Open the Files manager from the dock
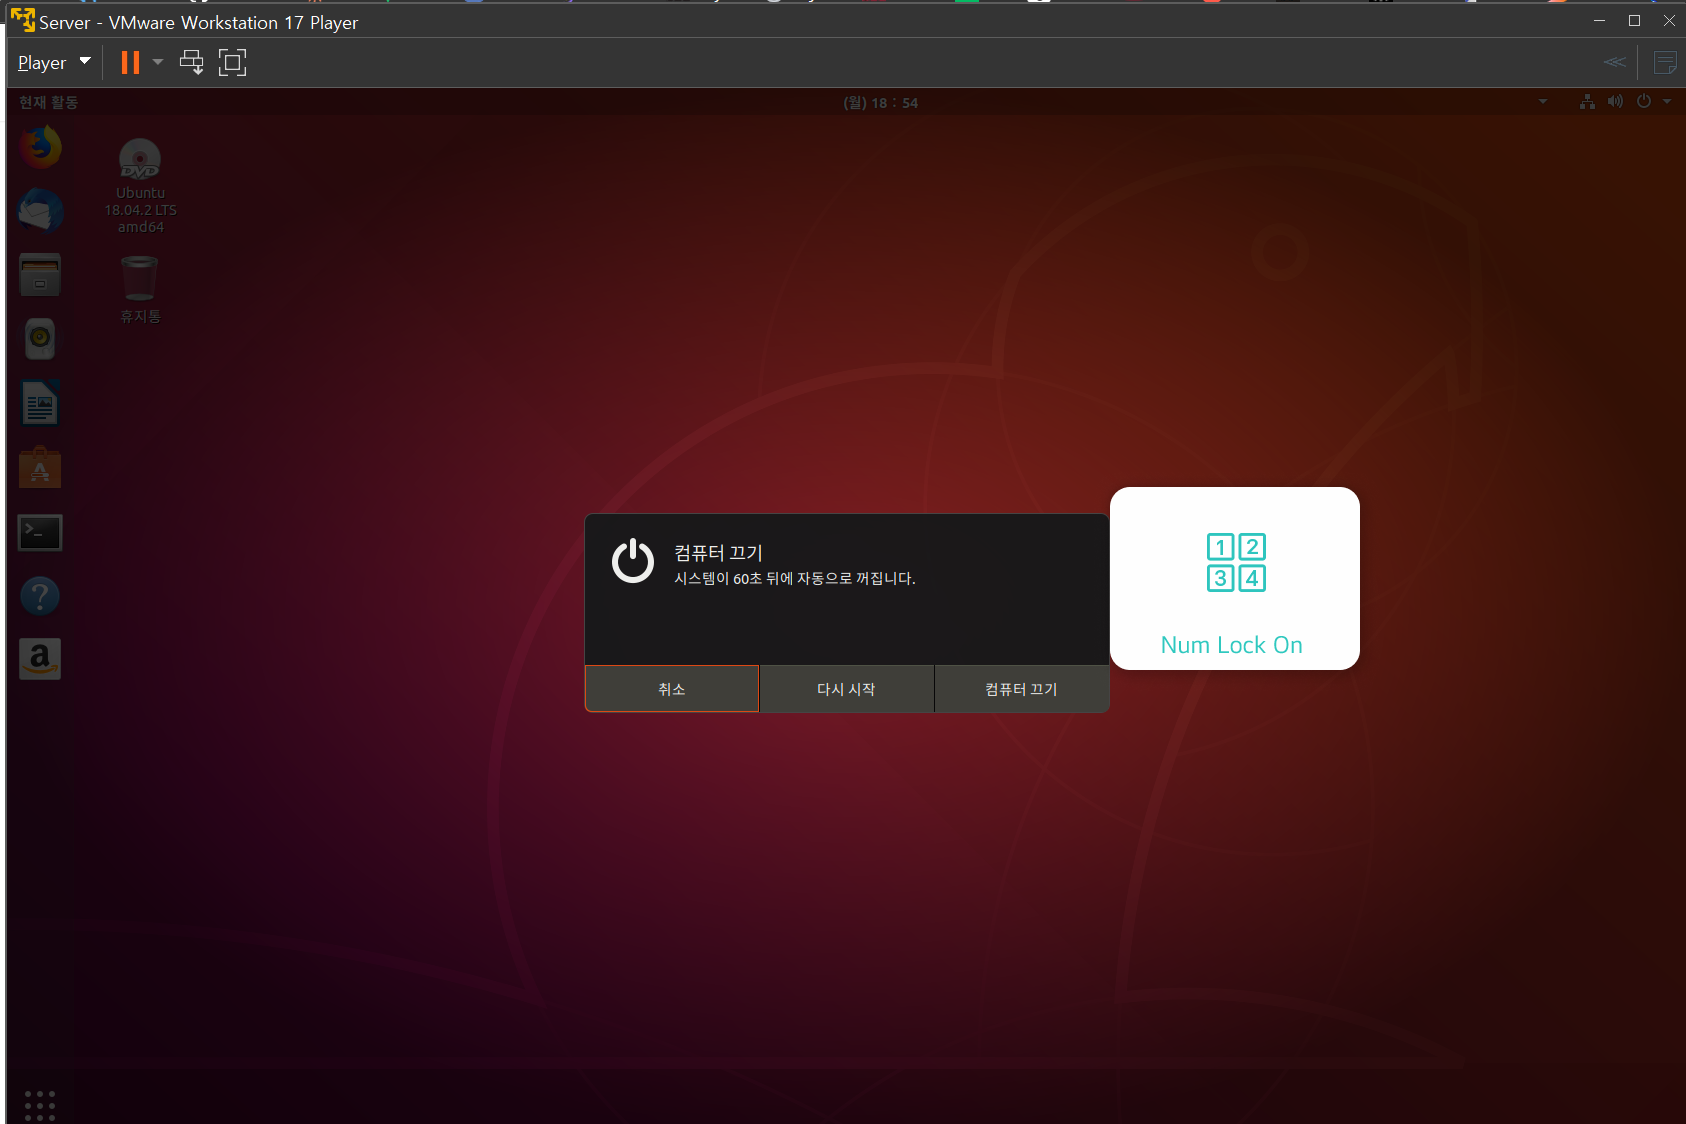The height and width of the screenshot is (1124, 1686). pyautogui.click(x=40, y=275)
